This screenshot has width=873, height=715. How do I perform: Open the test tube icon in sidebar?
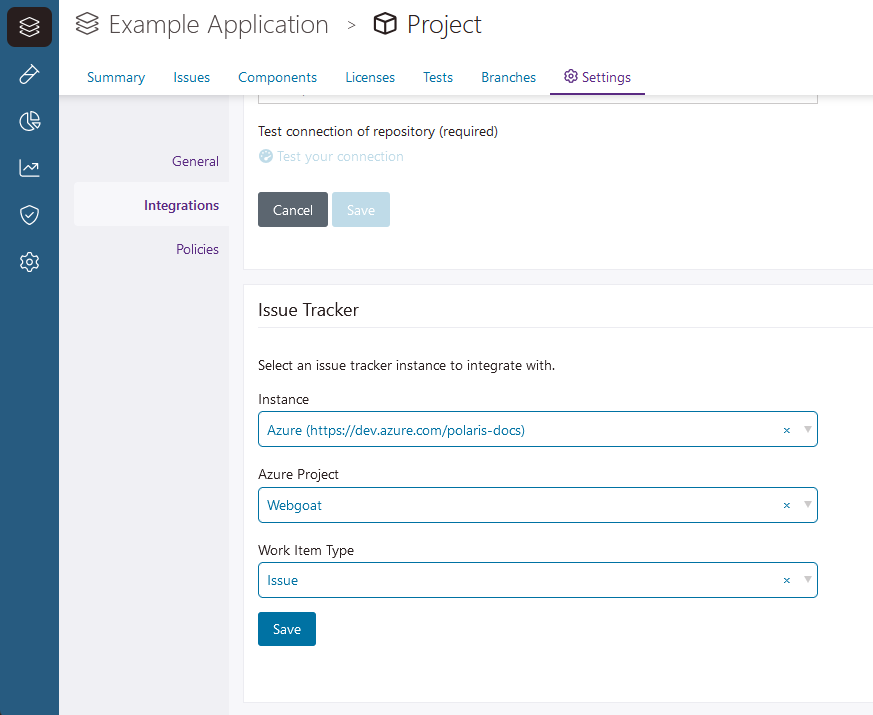29,74
